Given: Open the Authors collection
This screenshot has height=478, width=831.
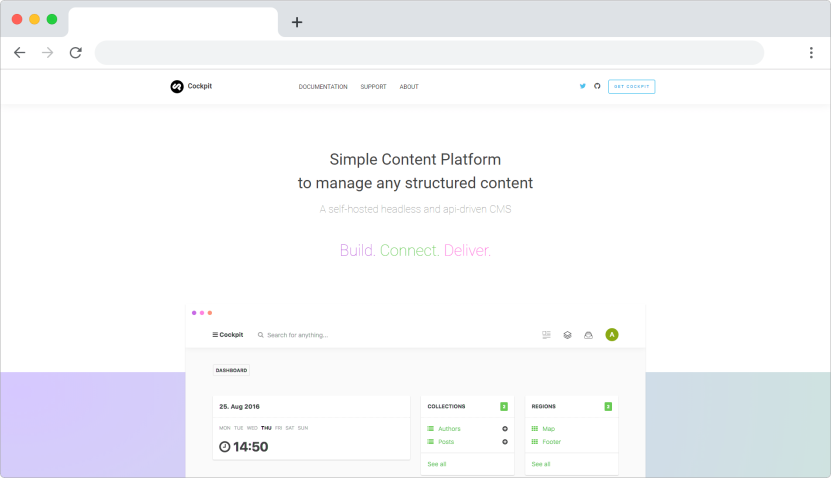Looking at the screenshot, I should (x=449, y=429).
